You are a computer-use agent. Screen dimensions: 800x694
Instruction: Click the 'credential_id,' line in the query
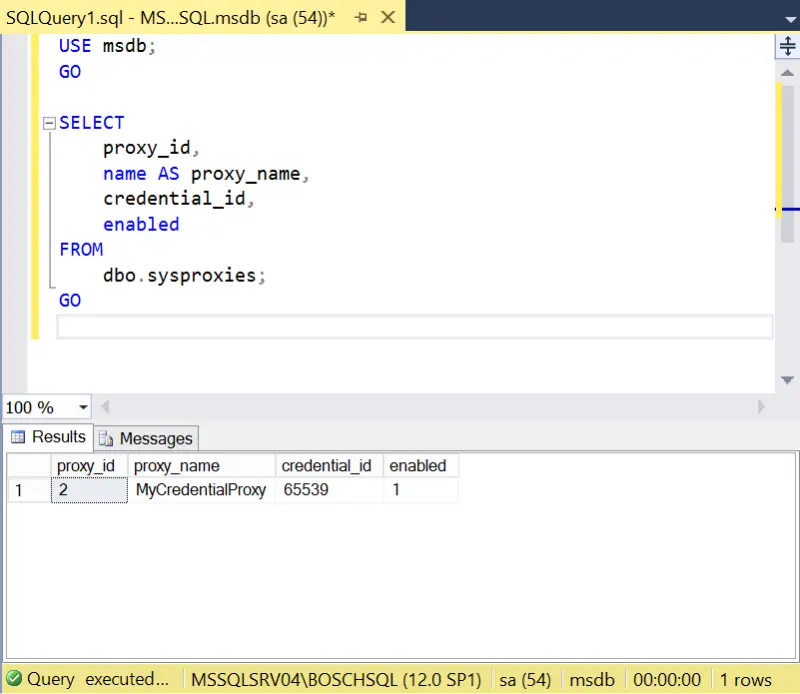tap(179, 199)
